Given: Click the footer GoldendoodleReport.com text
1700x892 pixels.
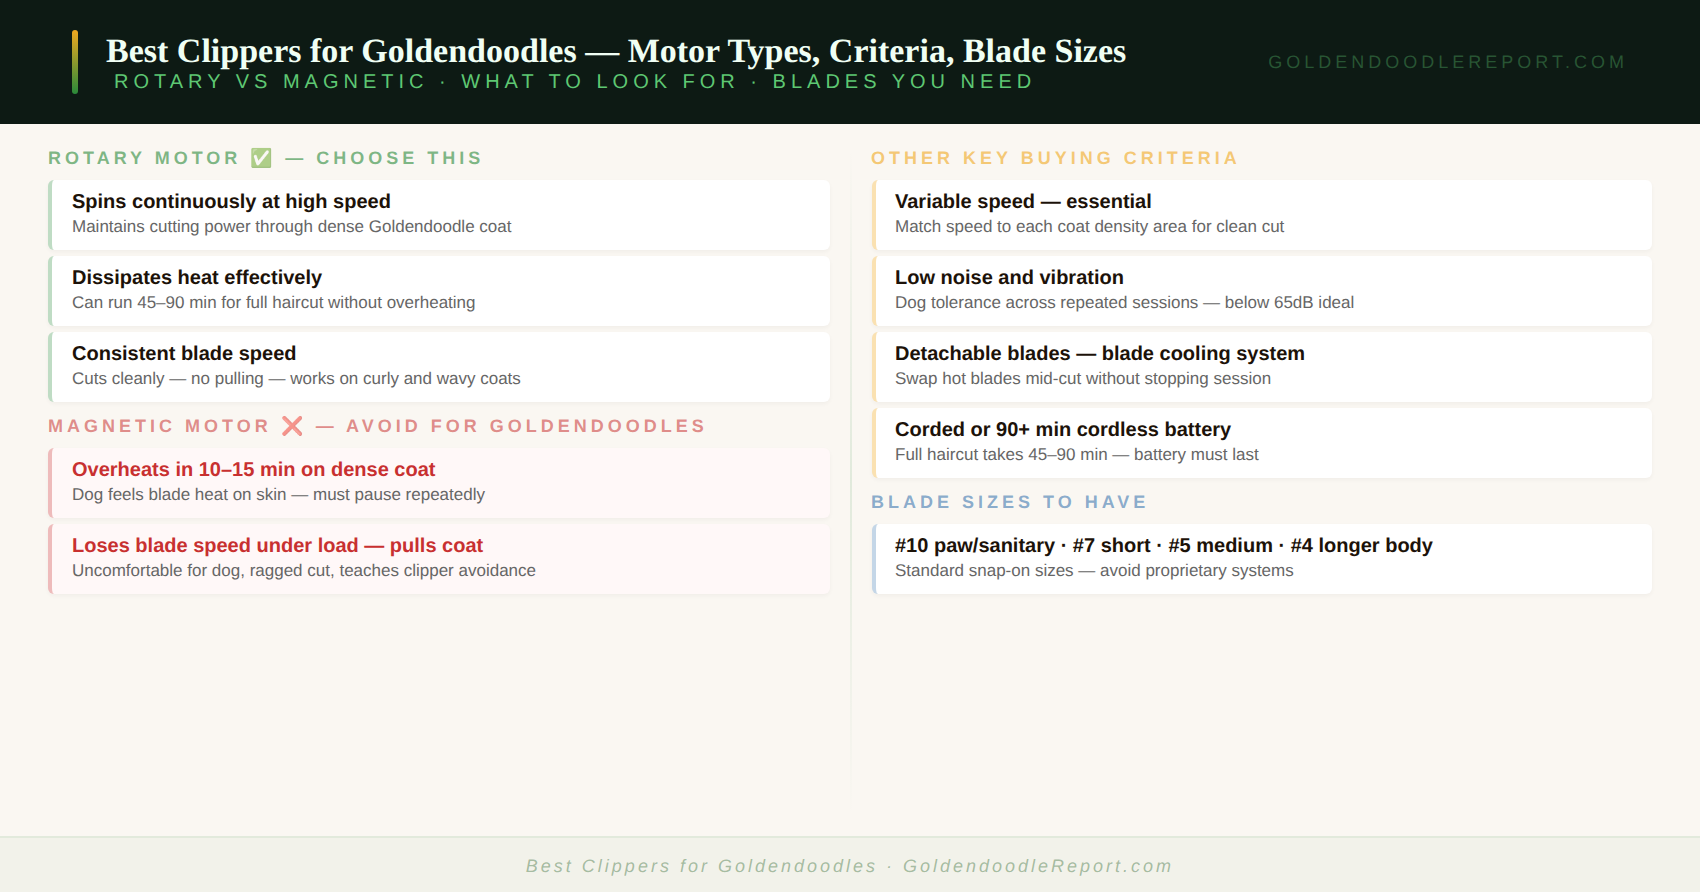Looking at the screenshot, I should [1037, 866].
